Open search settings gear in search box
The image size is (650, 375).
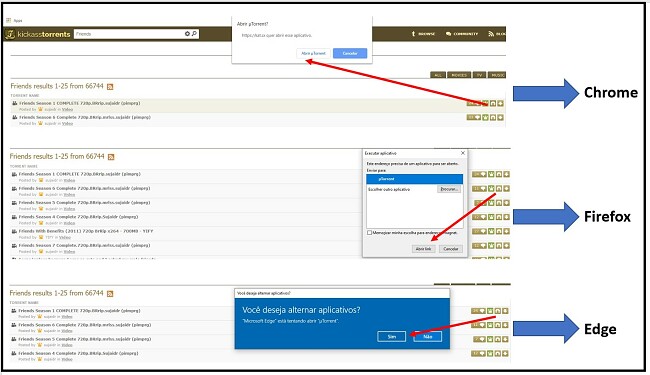coord(187,34)
